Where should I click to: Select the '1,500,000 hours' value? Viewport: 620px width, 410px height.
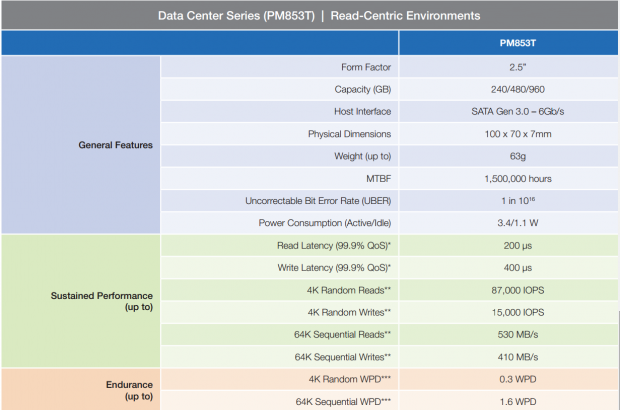click(518, 179)
